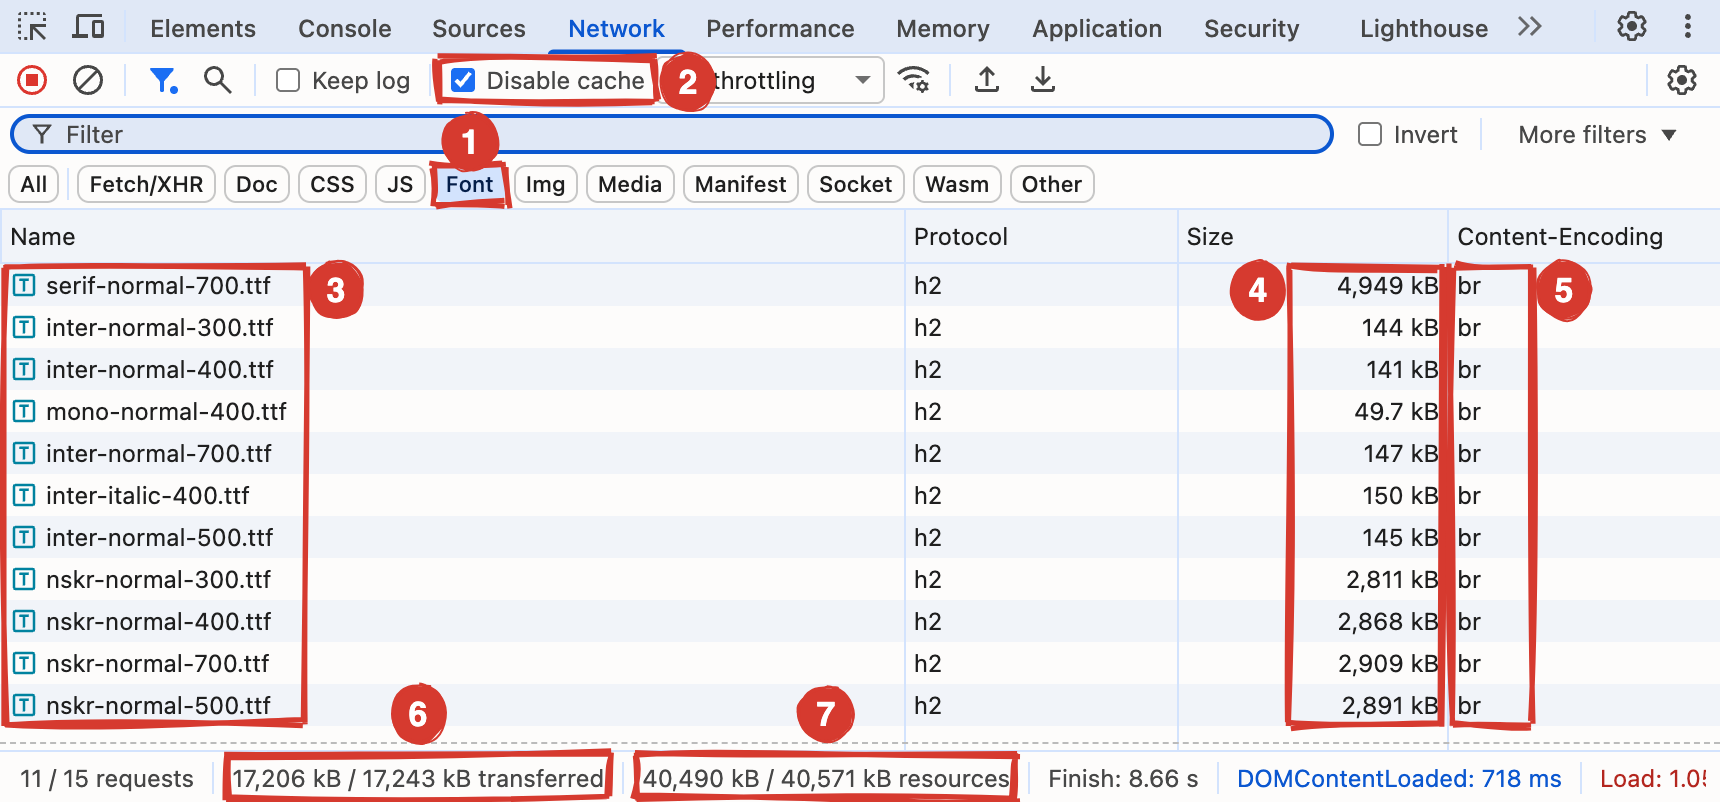The height and width of the screenshot is (802, 1720).
Task: Import HAR file with upload arrow
Action: pyautogui.click(x=987, y=80)
